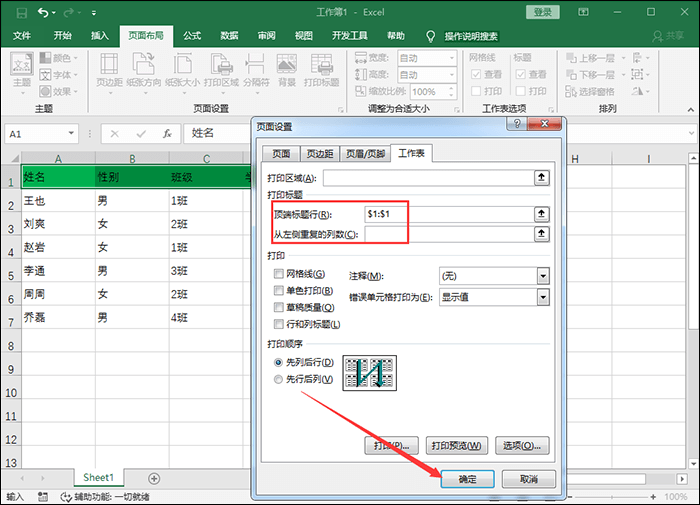Click the Options (选项) button
The image size is (700, 505).
522,446
